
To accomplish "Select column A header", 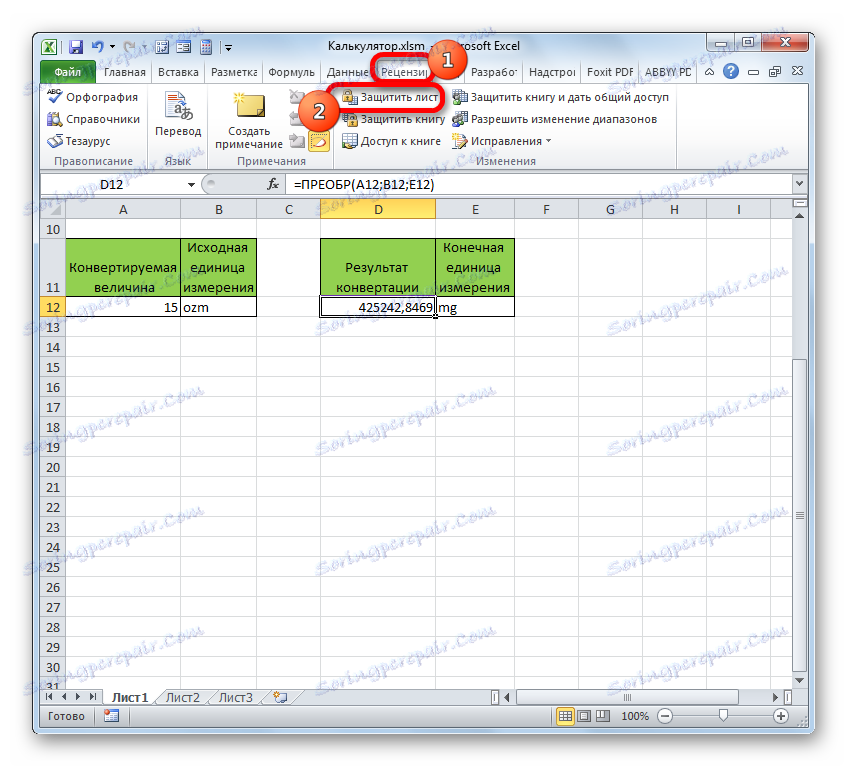I will click(x=123, y=209).
